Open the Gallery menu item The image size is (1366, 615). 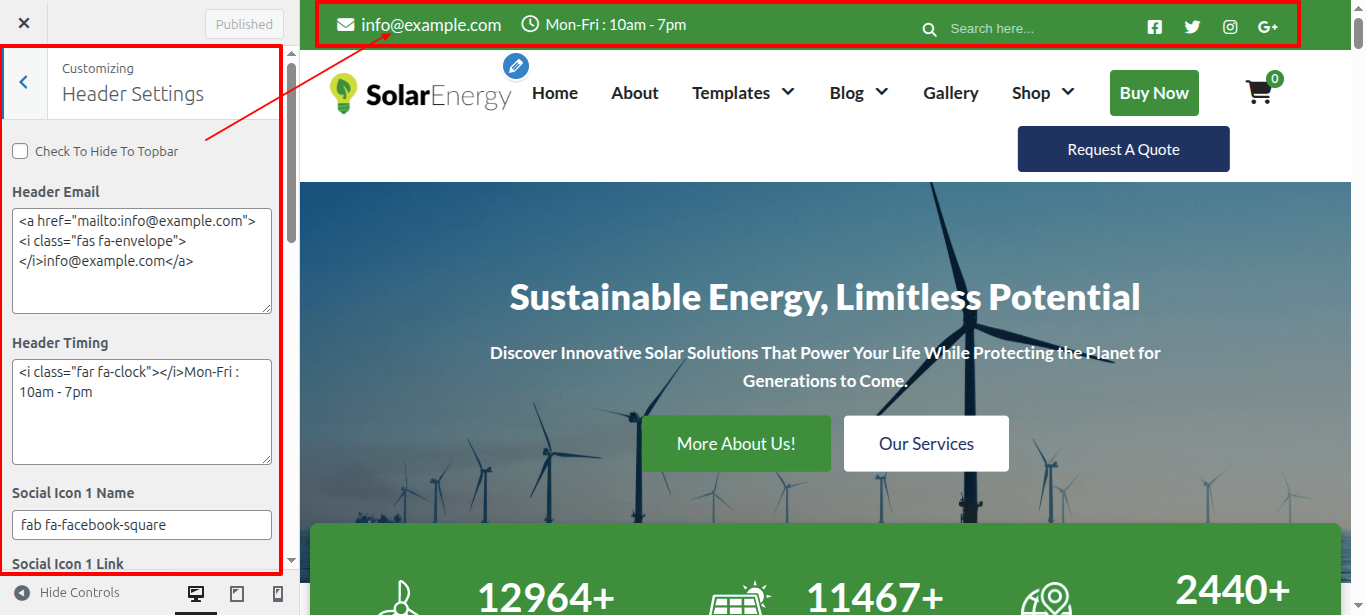[x=950, y=93]
